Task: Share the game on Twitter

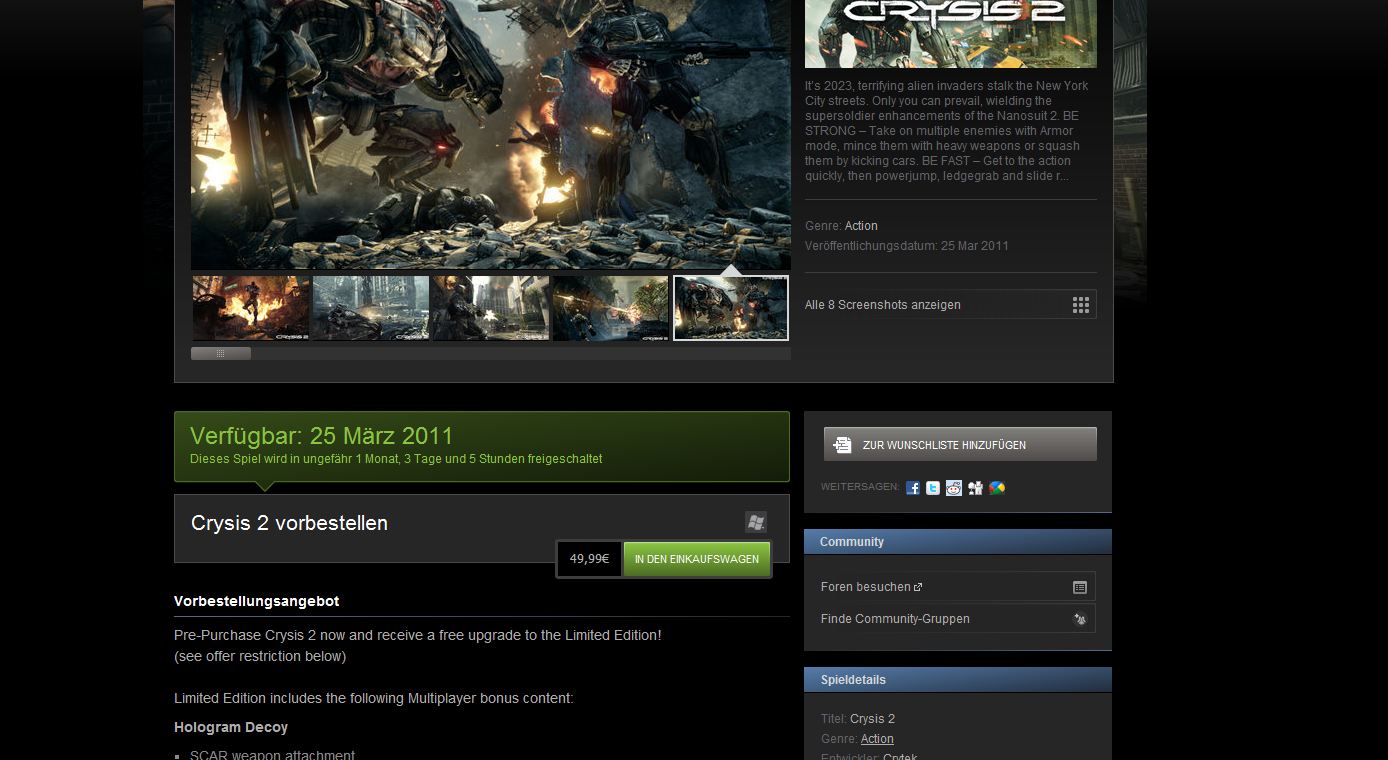Action: tap(933, 488)
